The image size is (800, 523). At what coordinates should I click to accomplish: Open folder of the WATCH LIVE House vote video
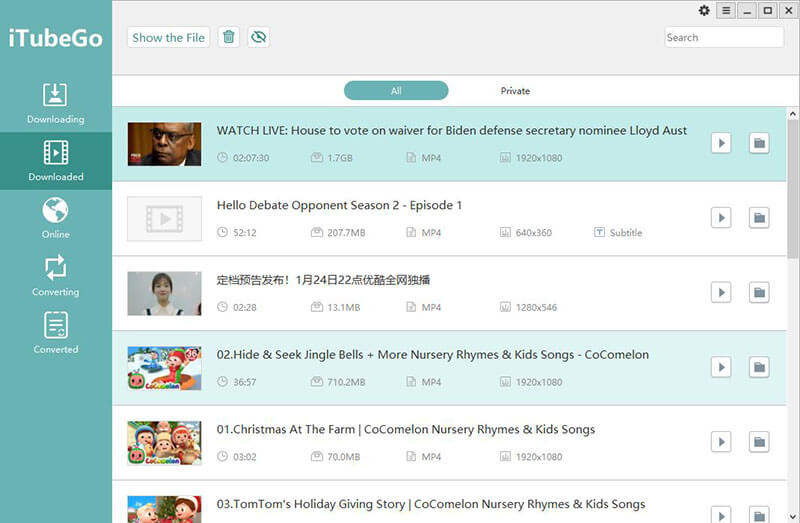759,143
